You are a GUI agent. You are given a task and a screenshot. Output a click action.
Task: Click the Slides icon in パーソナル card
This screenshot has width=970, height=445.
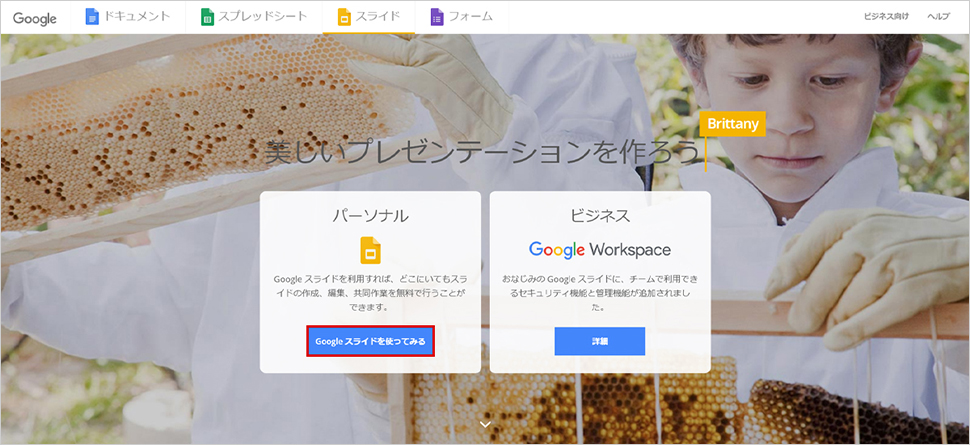pos(371,251)
